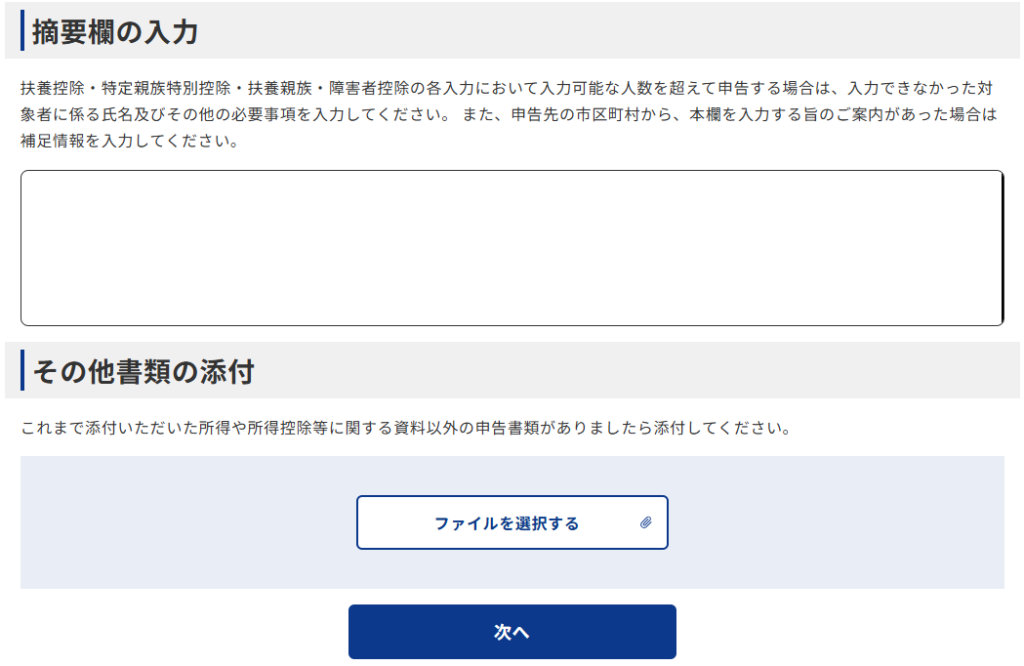Click the right edge of the 摘要欄 text area
Image resolution: width=1024 pixels, height=666 pixels.
[x=1001, y=247]
